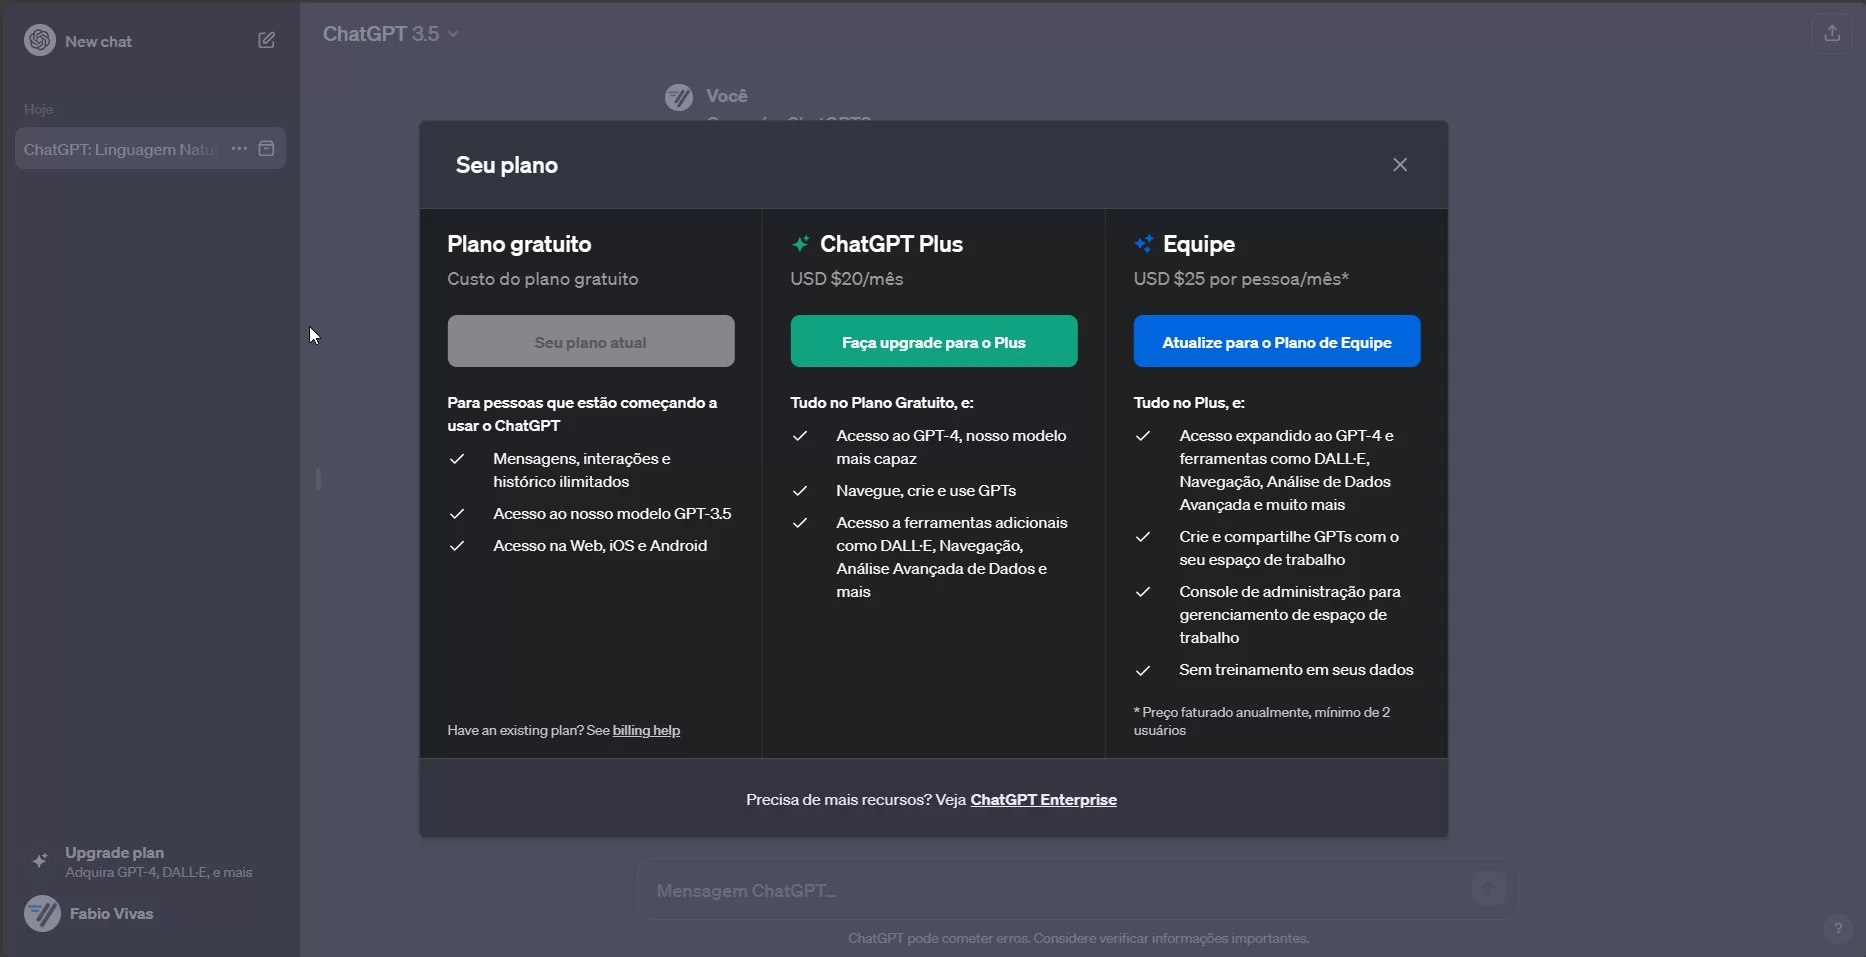Click checkmark beside Acesso ao nosso modelo GPT-3.5
The image size is (1866, 957).
457,514
